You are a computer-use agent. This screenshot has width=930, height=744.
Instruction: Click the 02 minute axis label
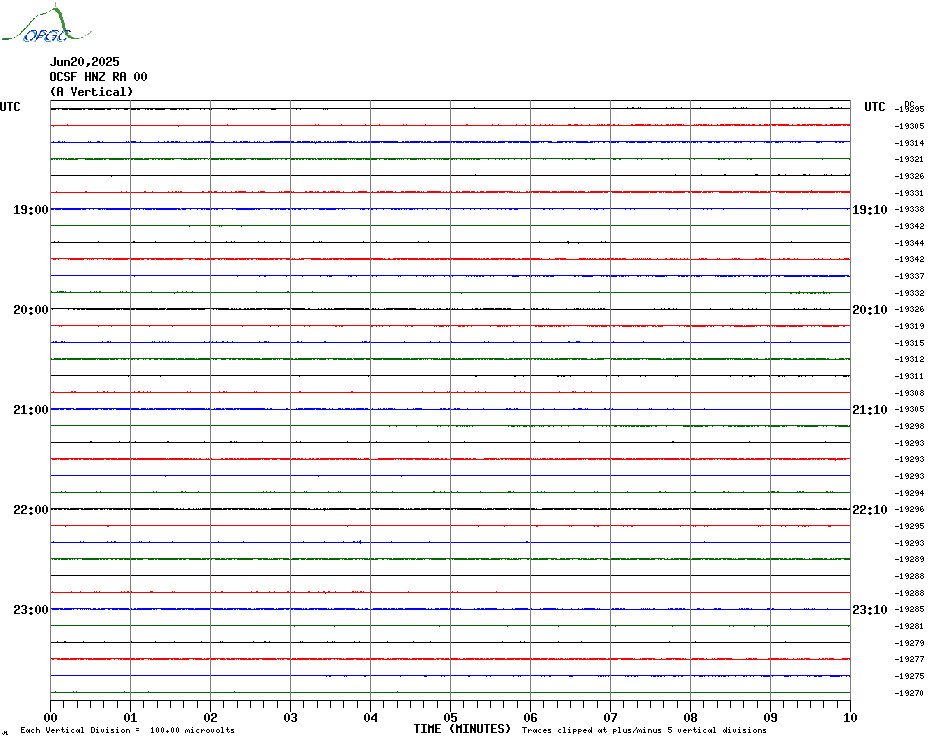pyautogui.click(x=211, y=717)
